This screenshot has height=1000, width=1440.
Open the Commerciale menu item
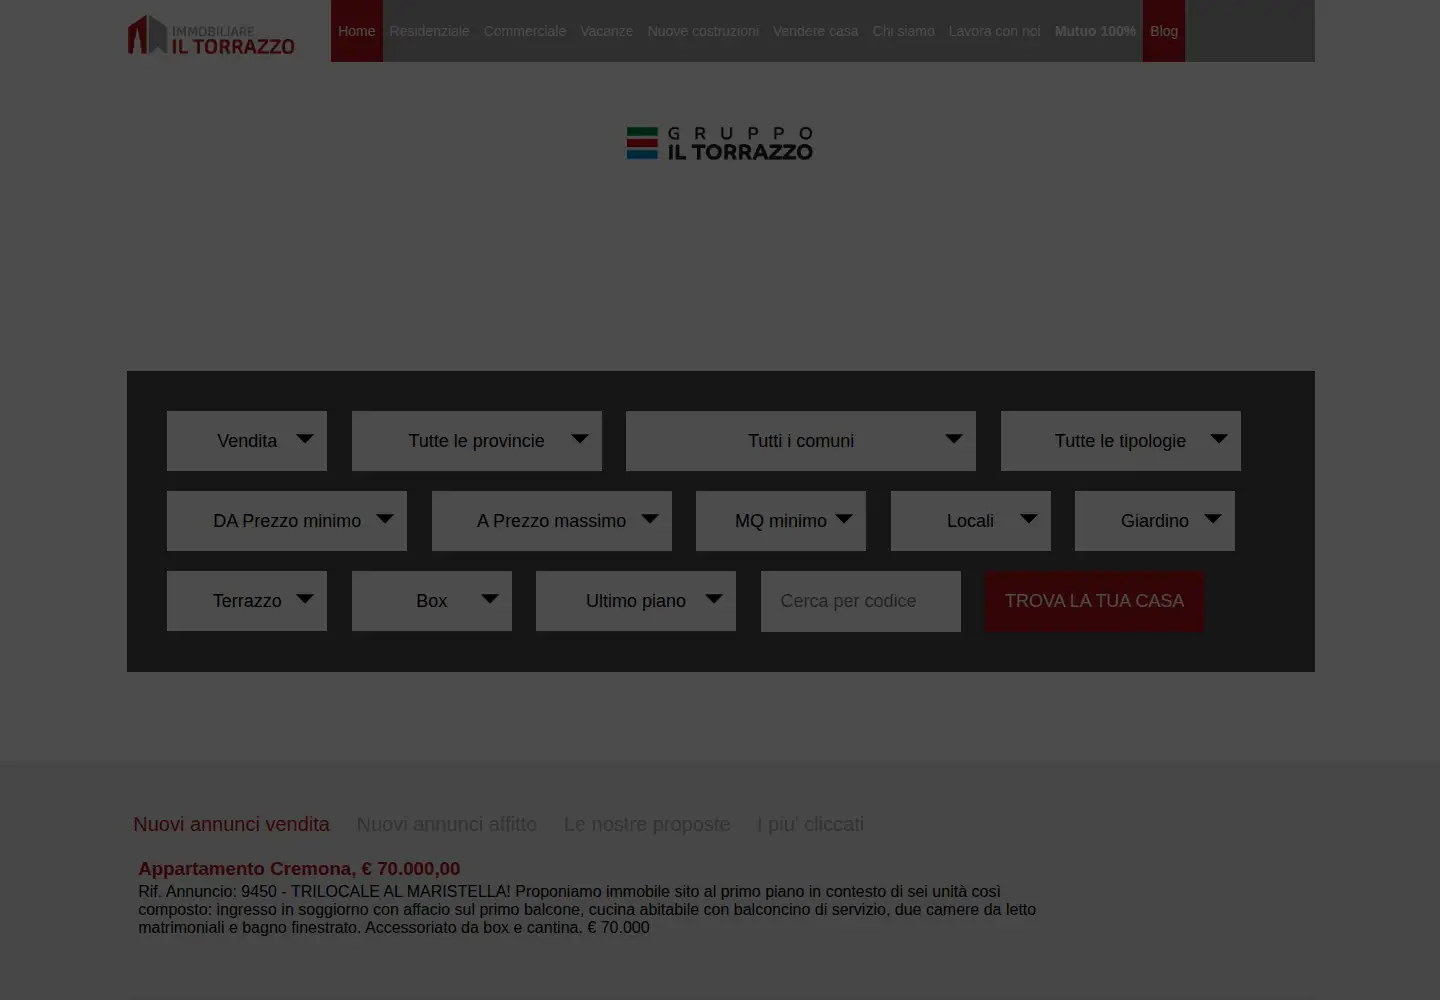click(525, 31)
